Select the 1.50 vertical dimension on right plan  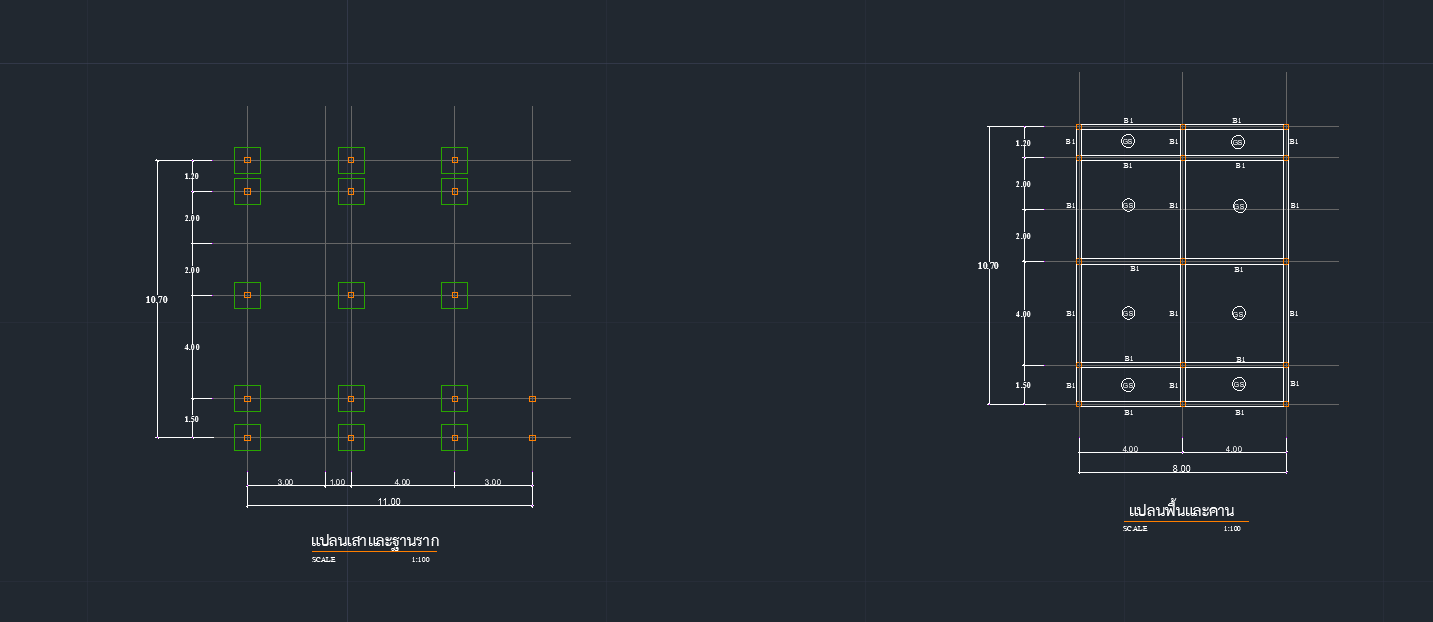click(1023, 385)
